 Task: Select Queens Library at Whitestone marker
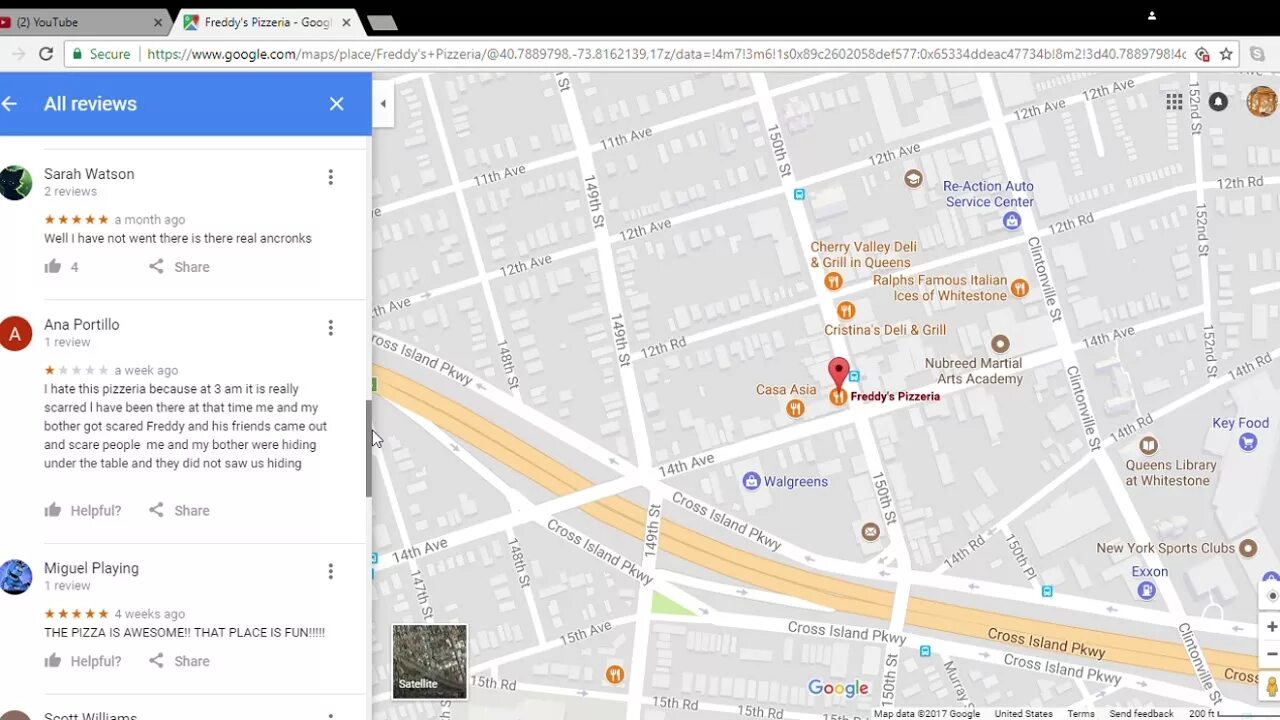[x=1148, y=445]
